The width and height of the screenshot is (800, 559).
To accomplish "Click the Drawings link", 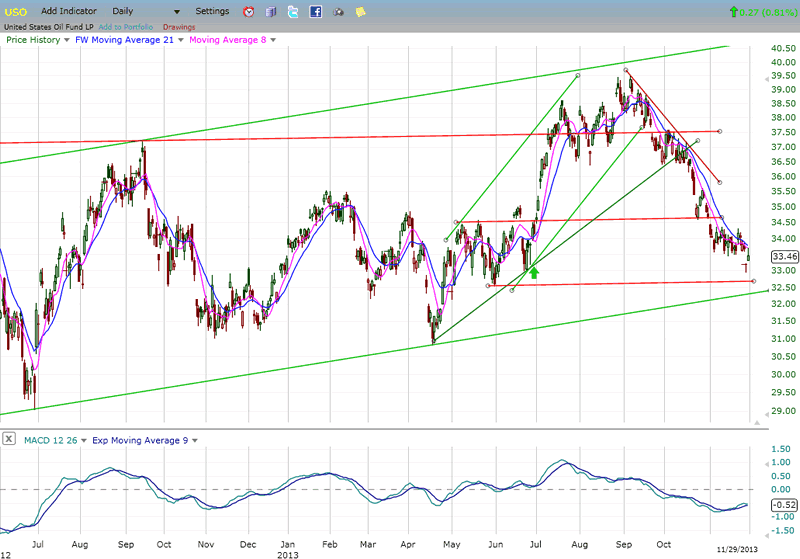I will pos(178,27).
